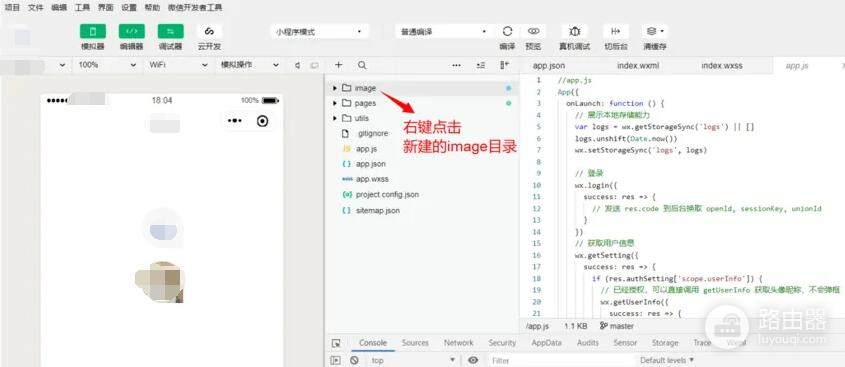Open the mini program capsule dots menu

pyautogui.click(x=235, y=121)
